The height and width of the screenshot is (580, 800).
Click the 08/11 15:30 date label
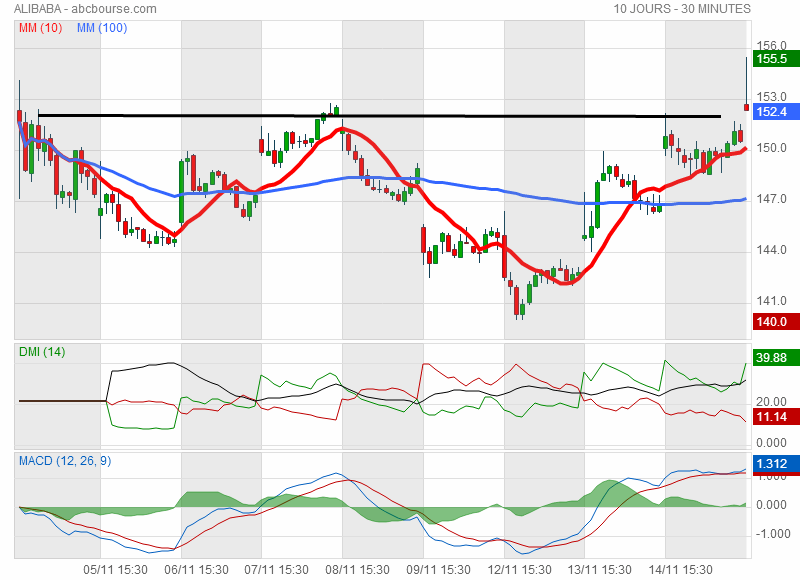tap(357, 570)
